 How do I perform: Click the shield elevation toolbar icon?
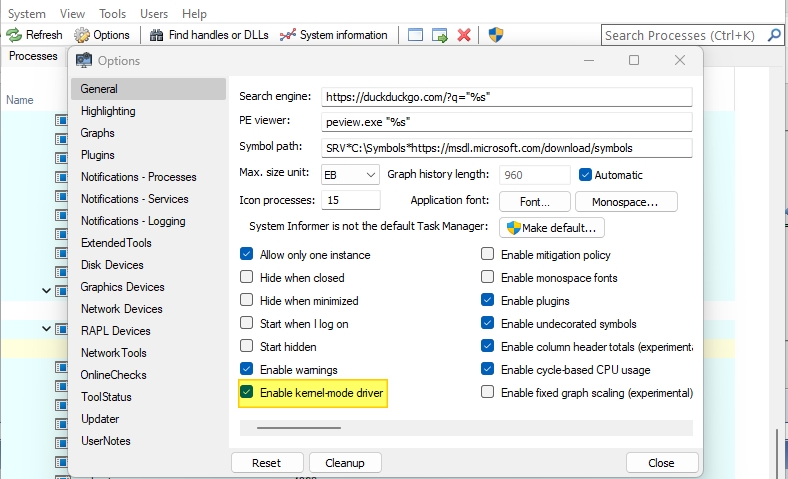pos(496,35)
